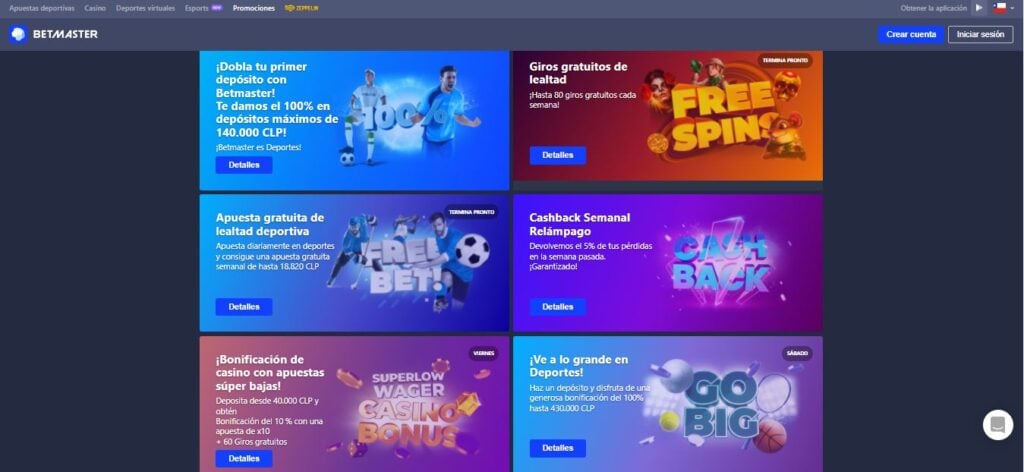Open the Apuestas deportivas menu
Viewport: 1024px width, 472px height.
coord(42,8)
